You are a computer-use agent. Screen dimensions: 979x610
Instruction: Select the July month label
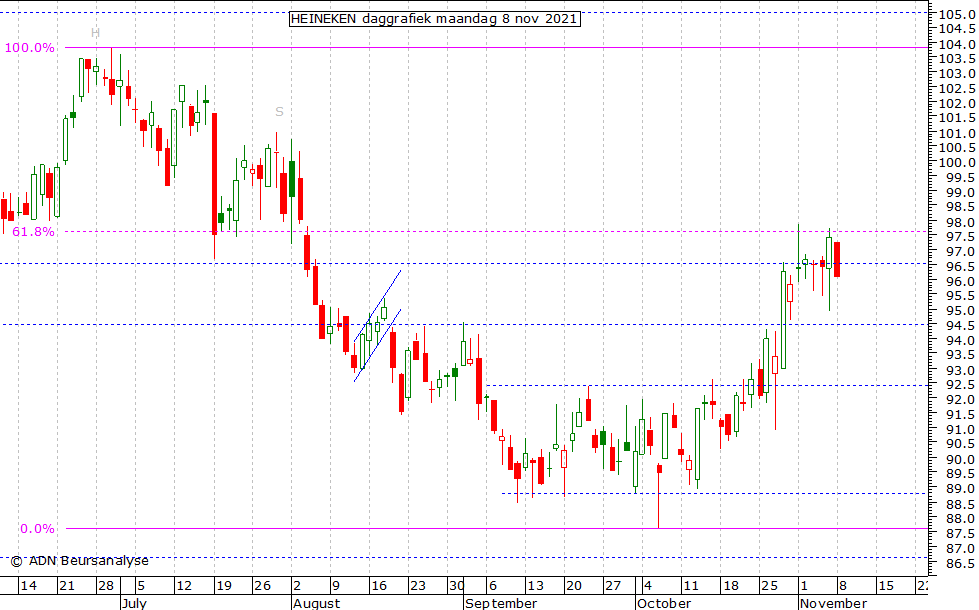coord(134,603)
